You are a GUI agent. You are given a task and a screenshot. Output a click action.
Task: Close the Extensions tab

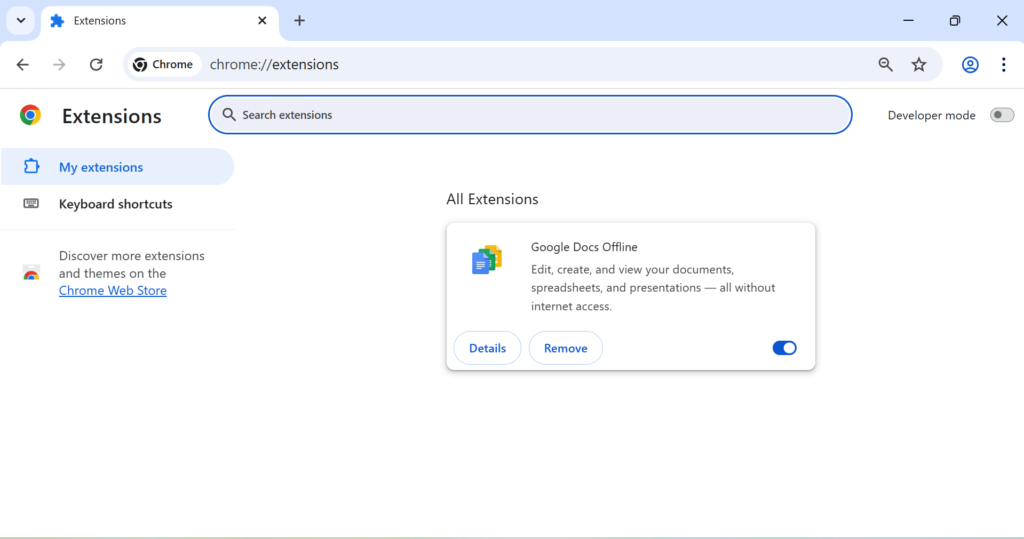262,21
